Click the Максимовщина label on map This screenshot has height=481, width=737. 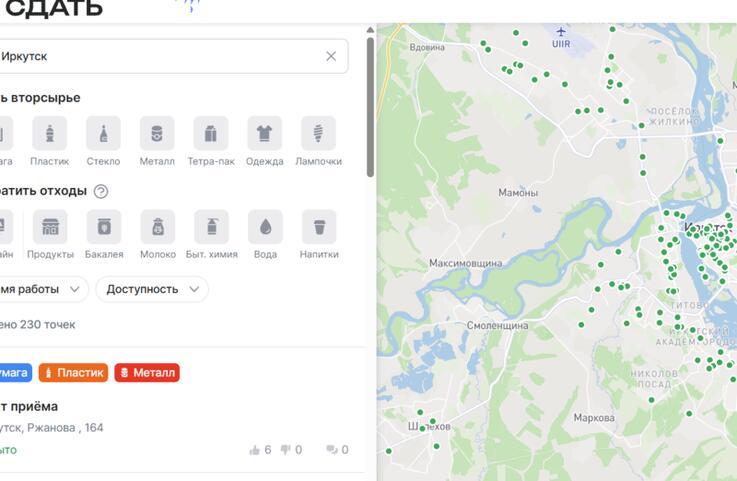465,263
